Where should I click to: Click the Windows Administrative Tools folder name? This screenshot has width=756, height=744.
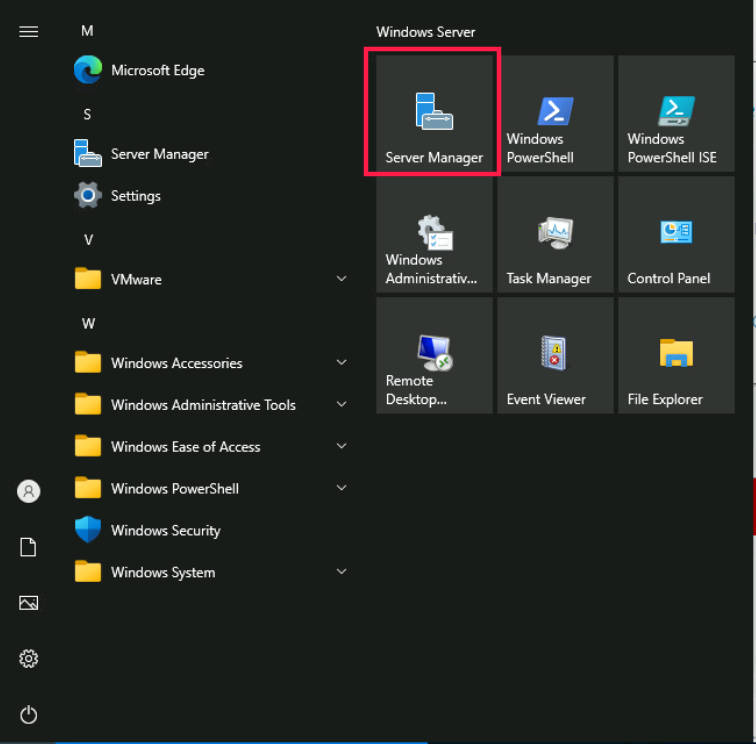coord(203,405)
